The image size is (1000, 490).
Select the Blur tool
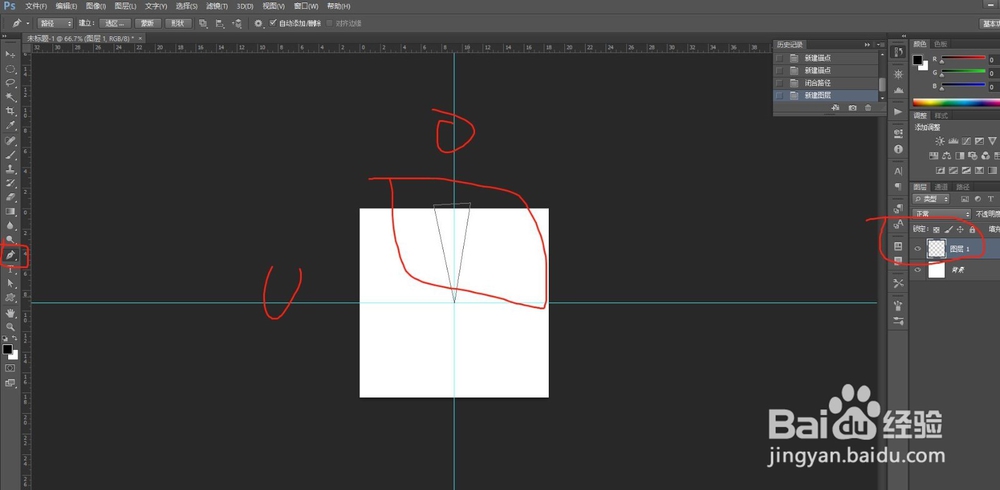tap(10, 225)
